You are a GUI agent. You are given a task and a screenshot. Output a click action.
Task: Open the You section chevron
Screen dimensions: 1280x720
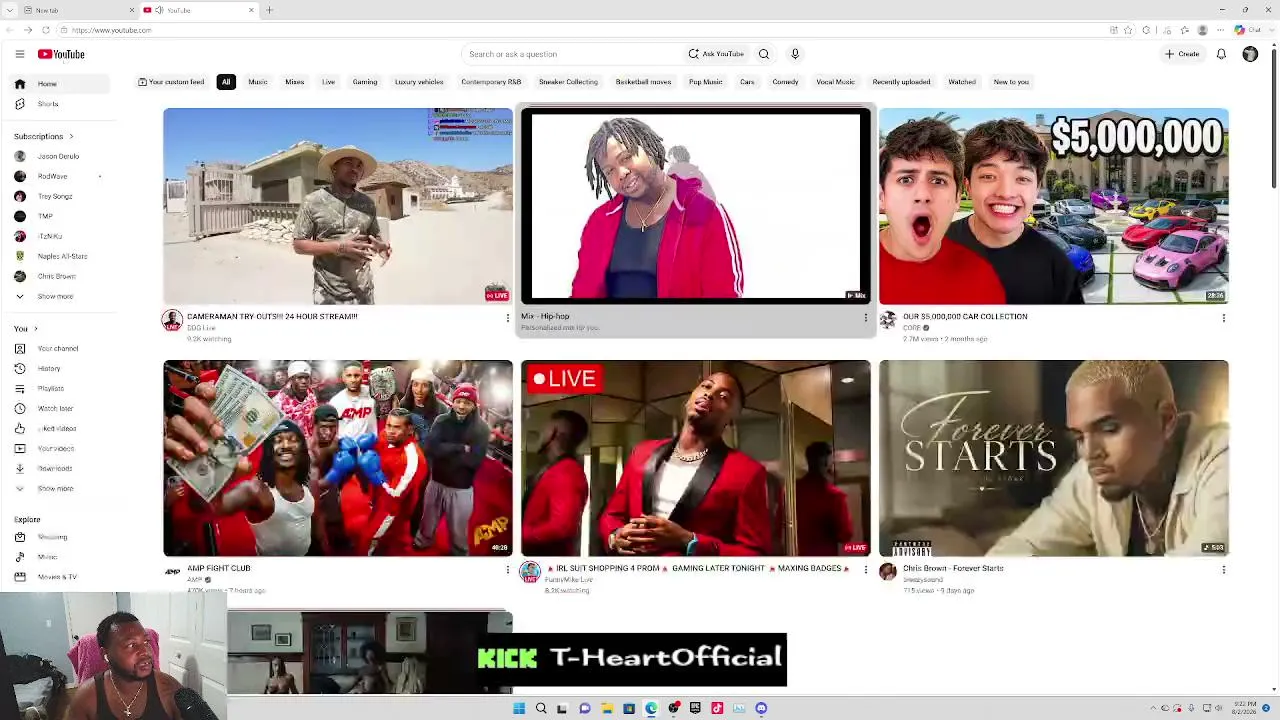36,328
